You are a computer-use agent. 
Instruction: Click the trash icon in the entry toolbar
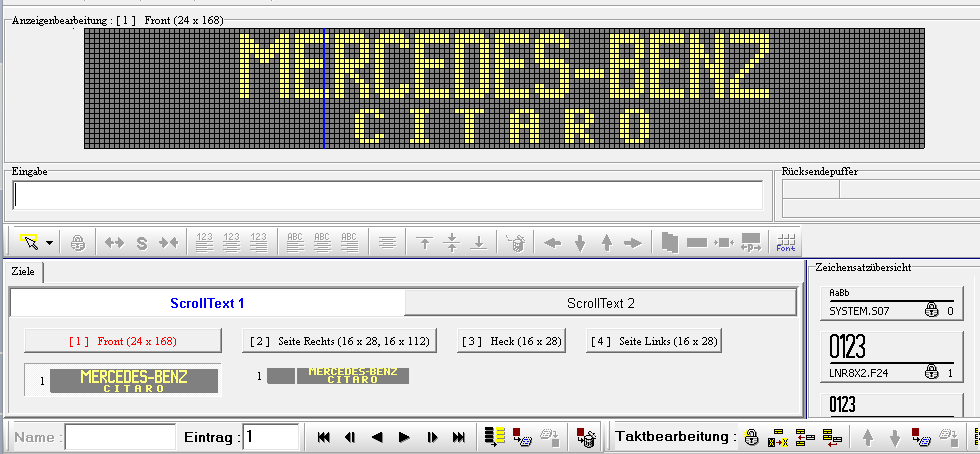[586, 436]
